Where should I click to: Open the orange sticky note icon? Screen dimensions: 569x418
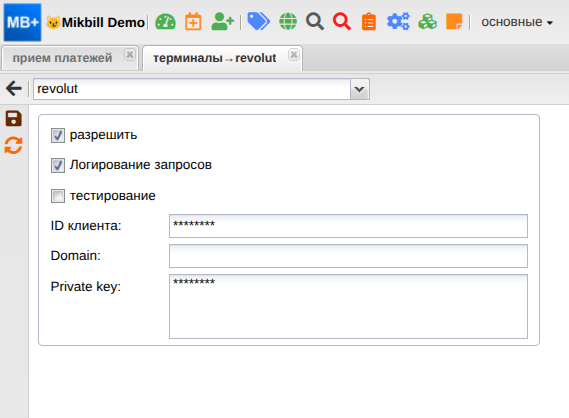(454, 22)
